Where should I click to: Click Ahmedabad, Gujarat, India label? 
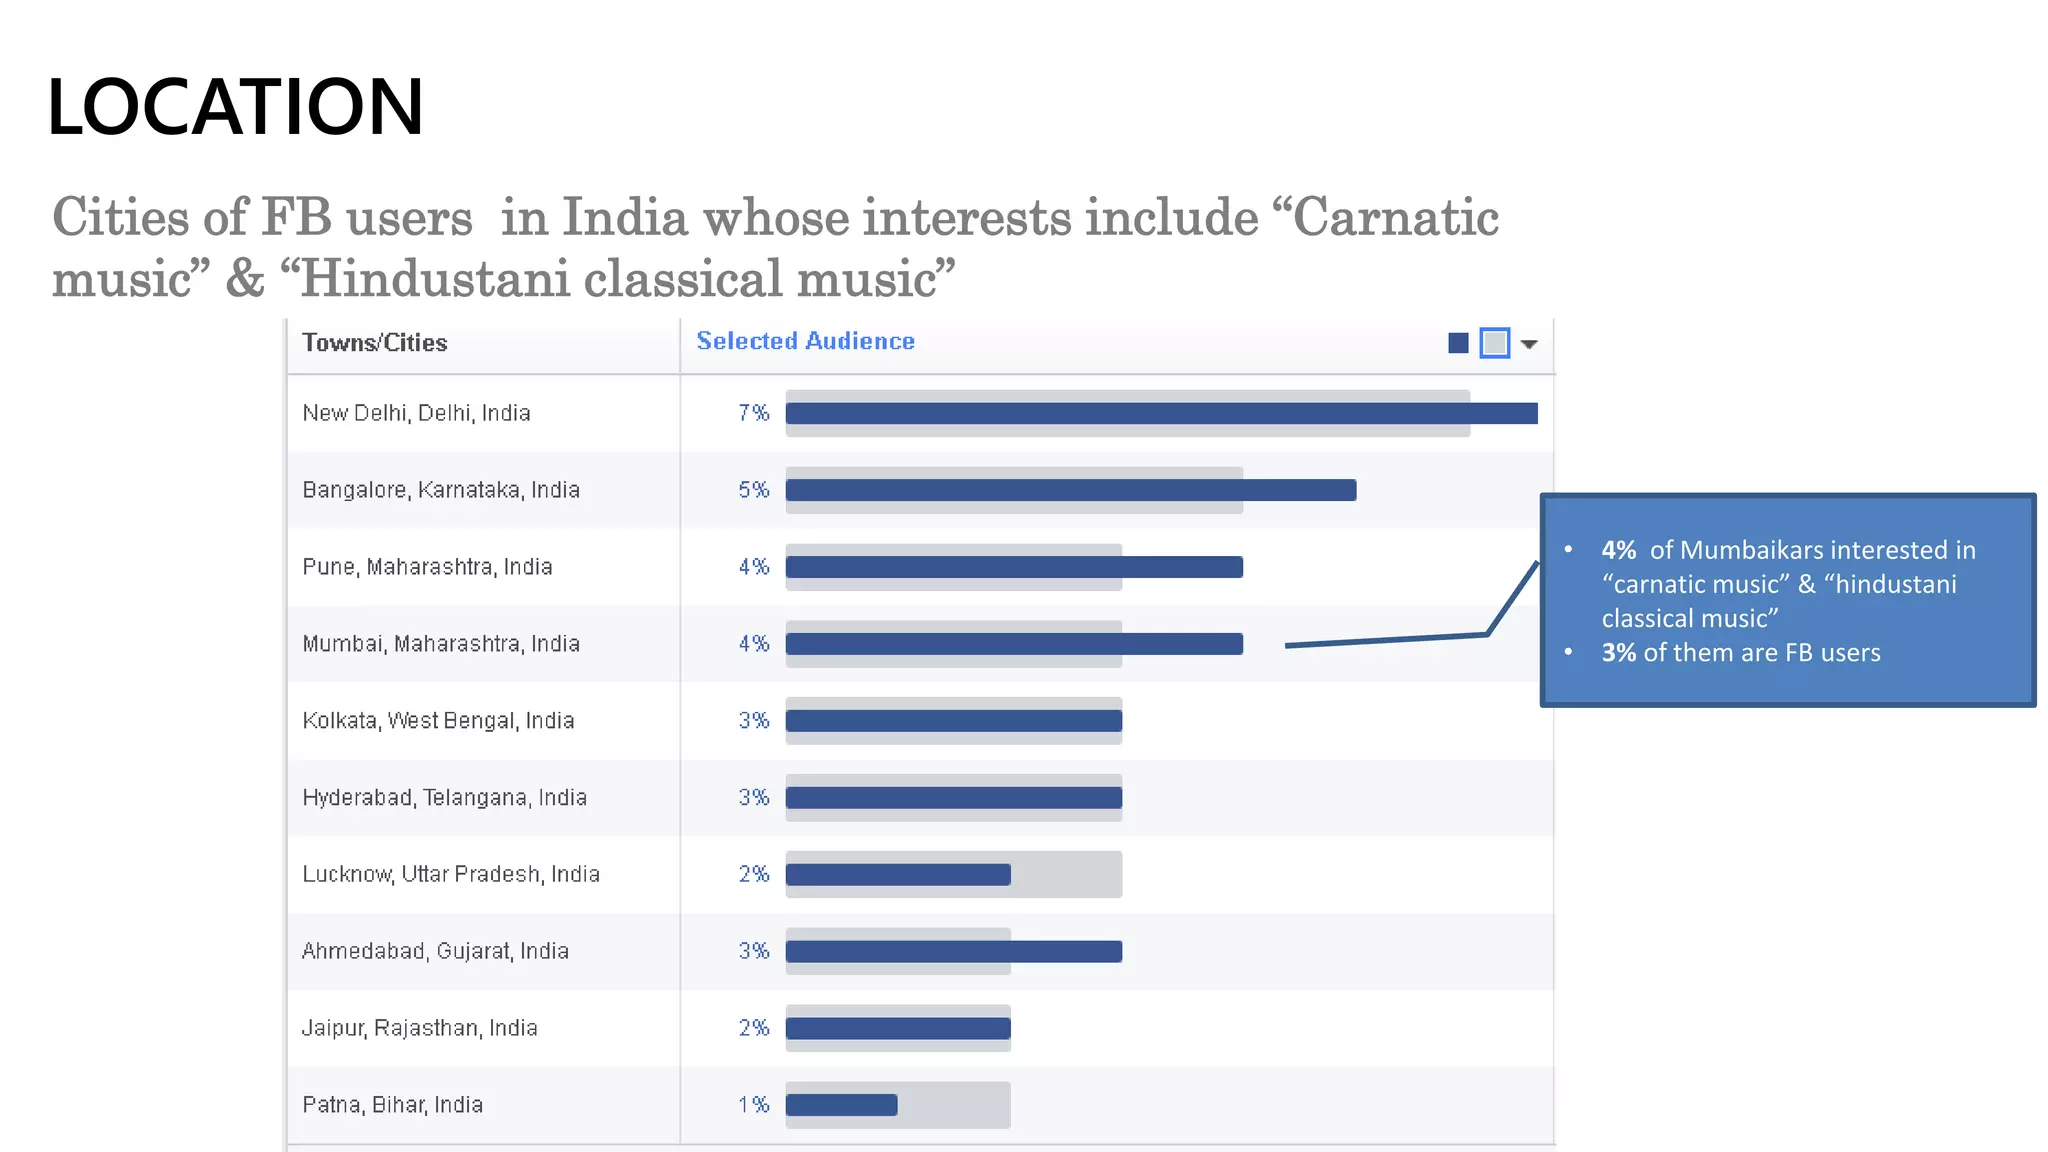coord(435,951)
